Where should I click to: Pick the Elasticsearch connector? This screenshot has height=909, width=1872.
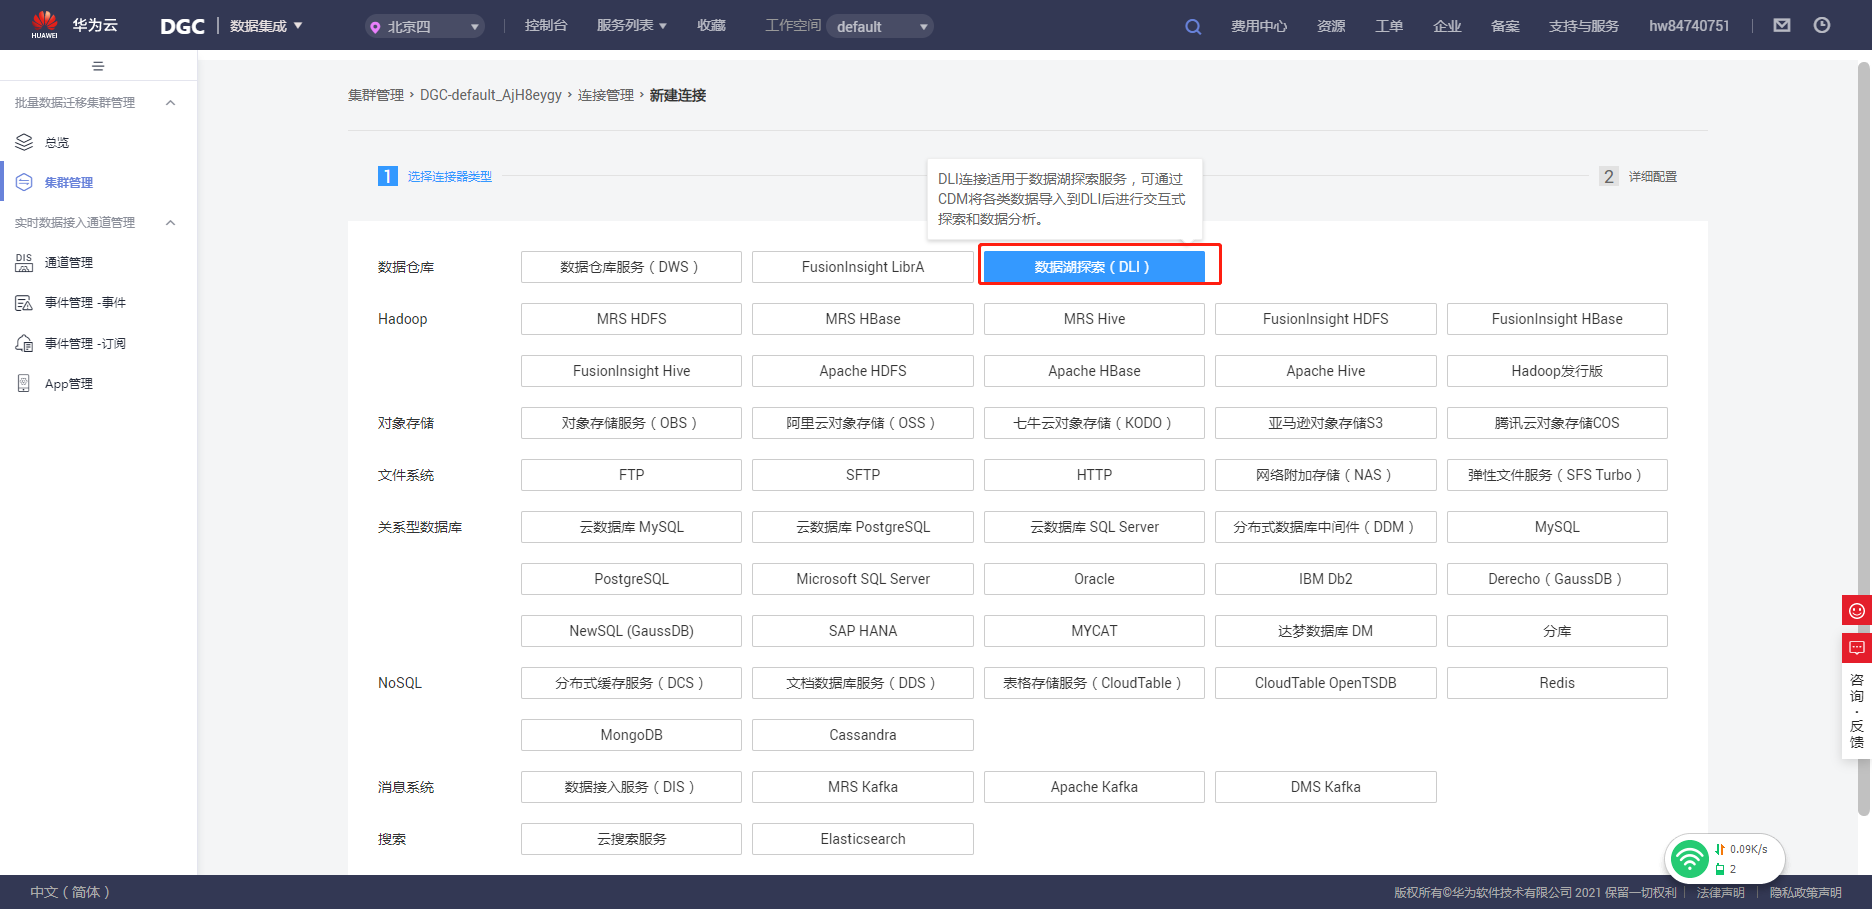863,839
